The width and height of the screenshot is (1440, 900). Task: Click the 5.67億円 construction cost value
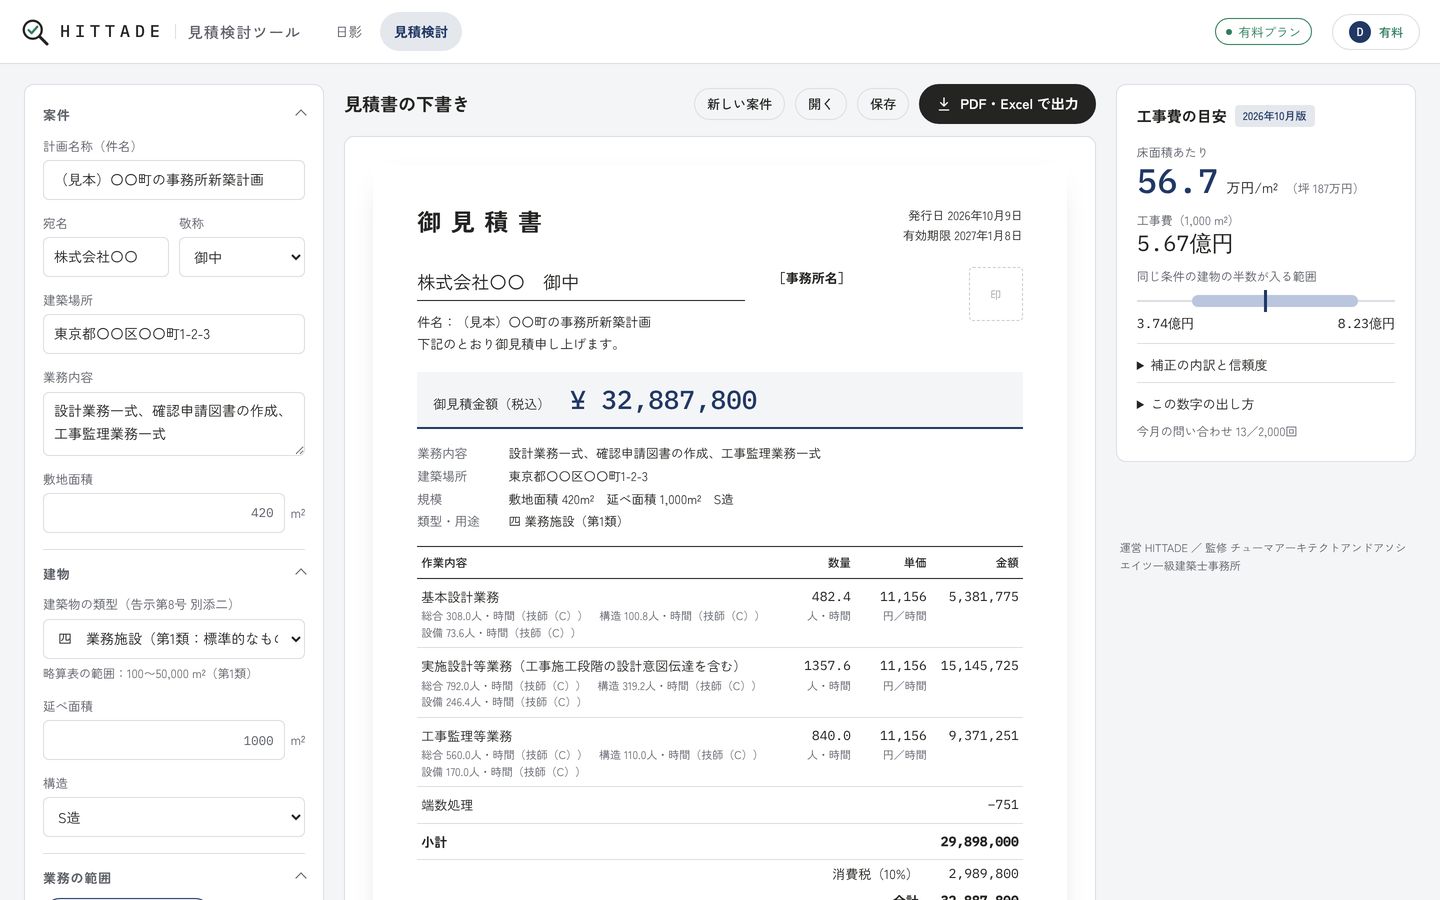[x=1185, y=244]
